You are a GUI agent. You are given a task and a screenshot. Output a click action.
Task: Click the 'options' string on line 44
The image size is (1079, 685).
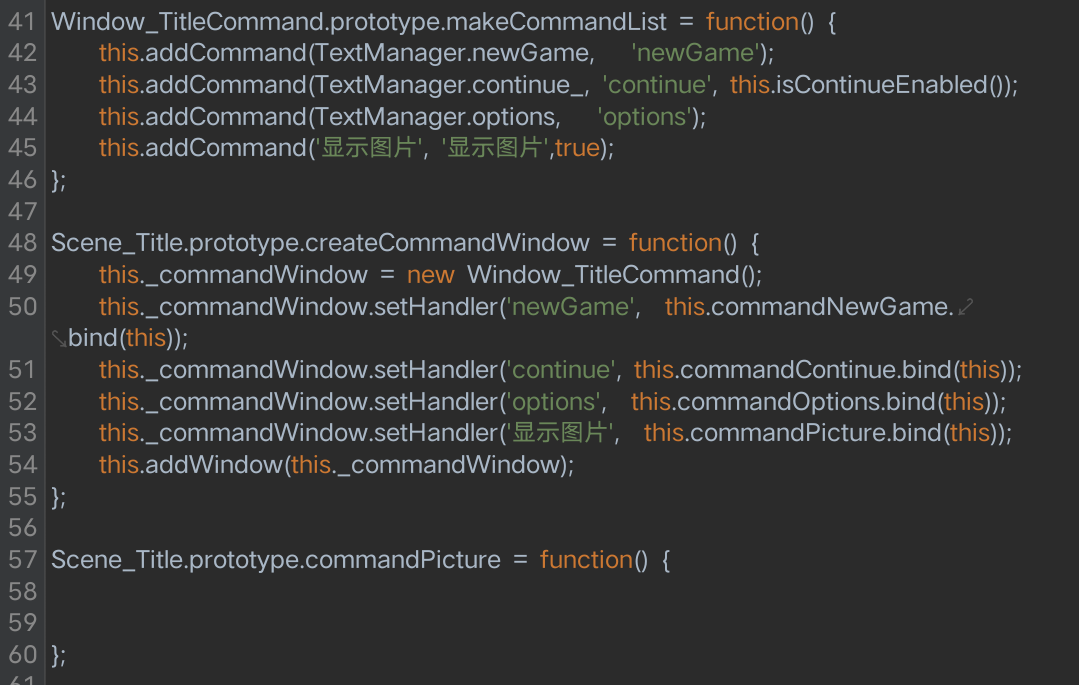(644, 117)
